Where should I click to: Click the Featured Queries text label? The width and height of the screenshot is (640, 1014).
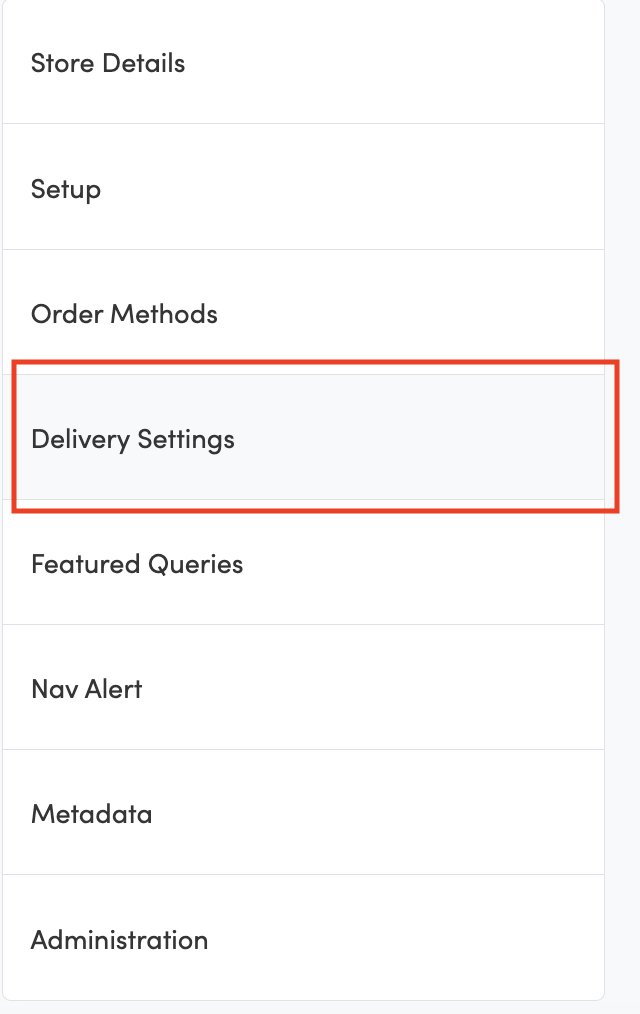coord(137,564)
